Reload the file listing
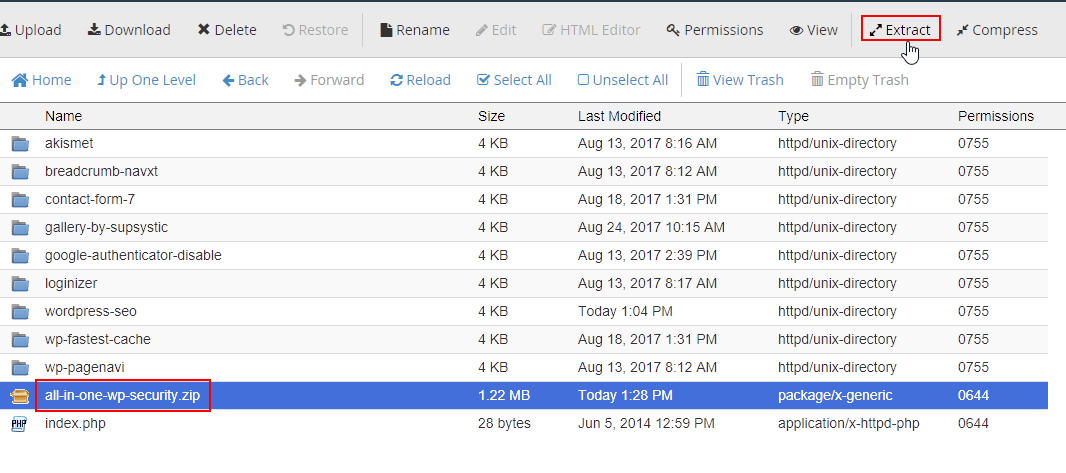Screen dimensions: 1066x473 point(420,80)
